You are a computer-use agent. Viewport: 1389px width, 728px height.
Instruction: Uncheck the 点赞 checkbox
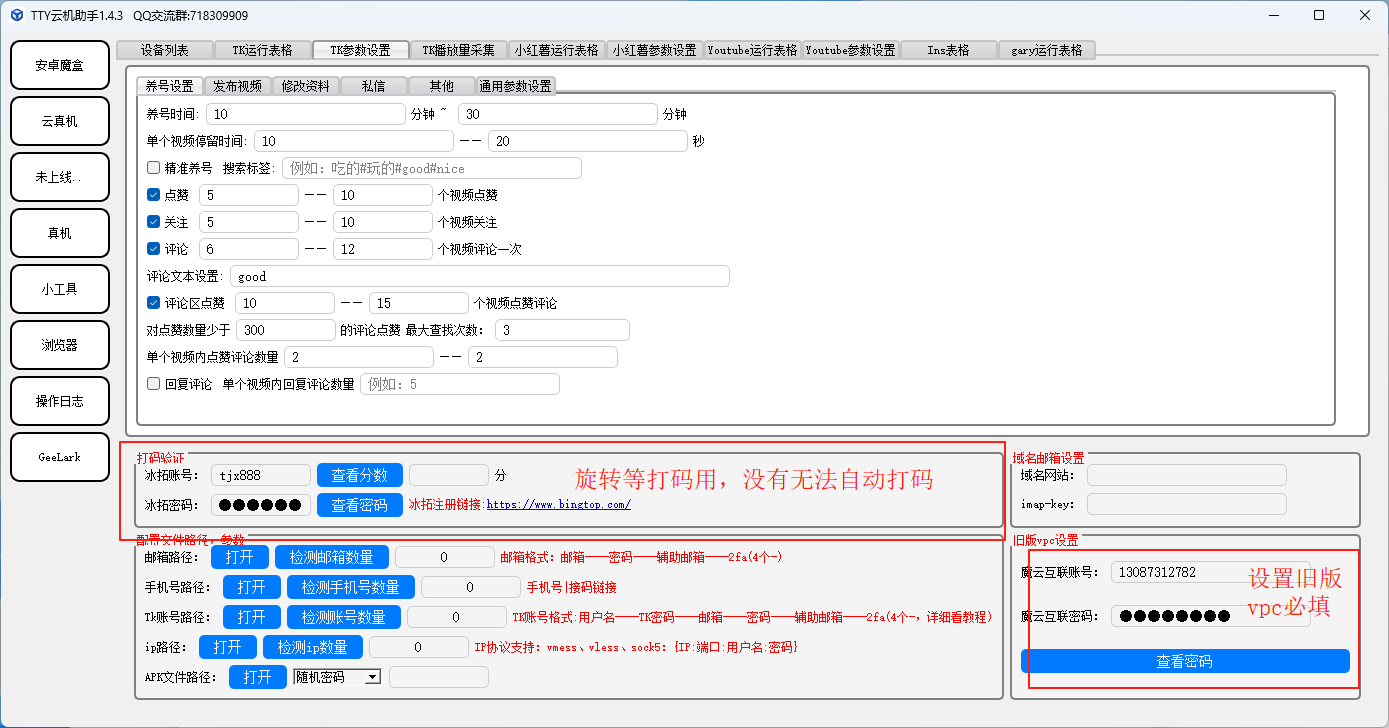click(x=154, y=195)
